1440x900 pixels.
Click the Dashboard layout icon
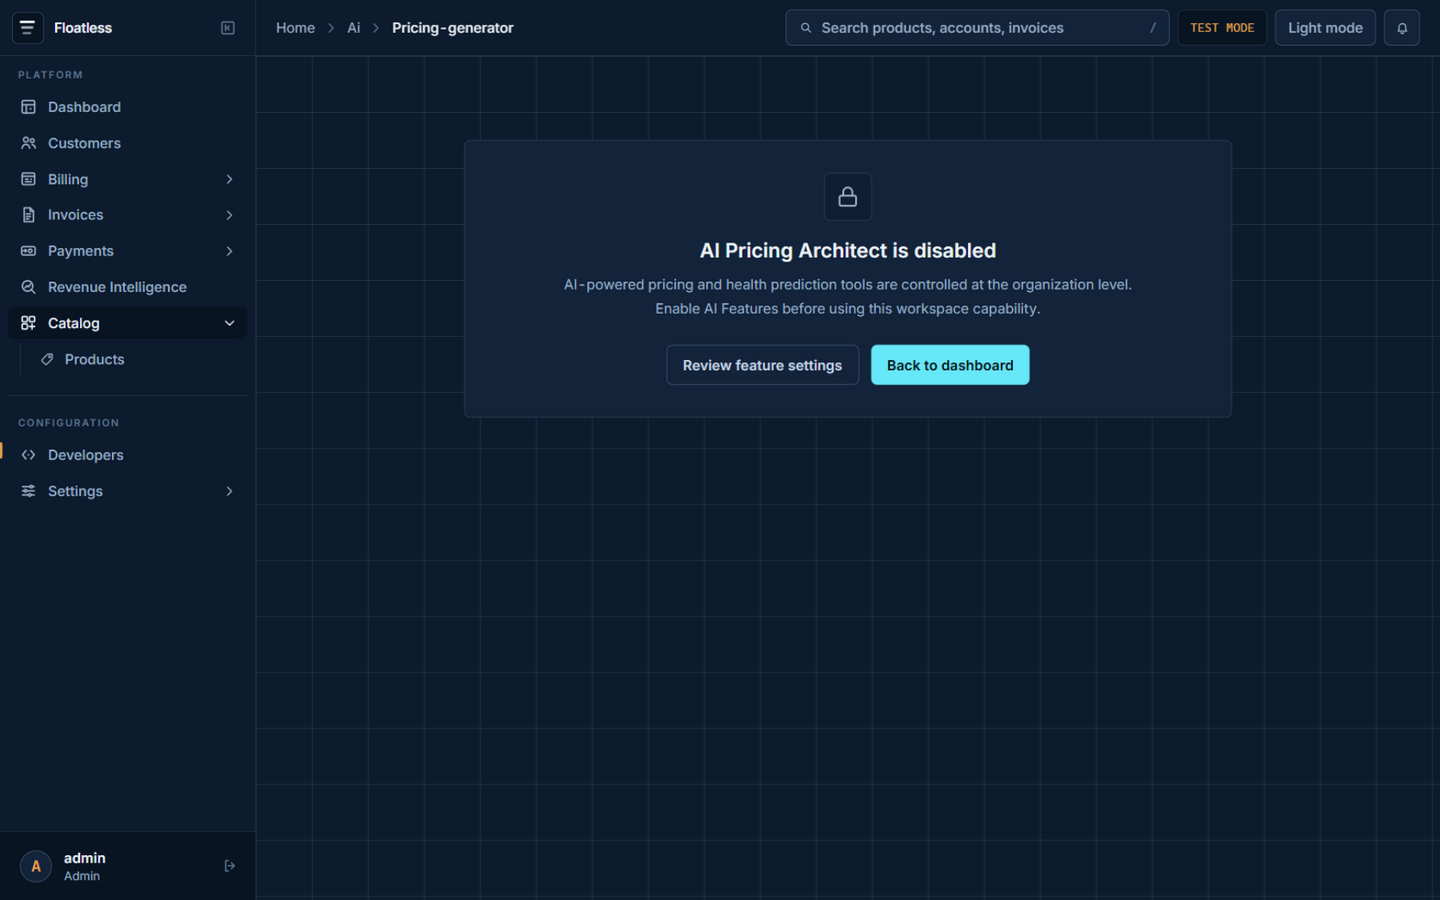(x=28, y=107)
